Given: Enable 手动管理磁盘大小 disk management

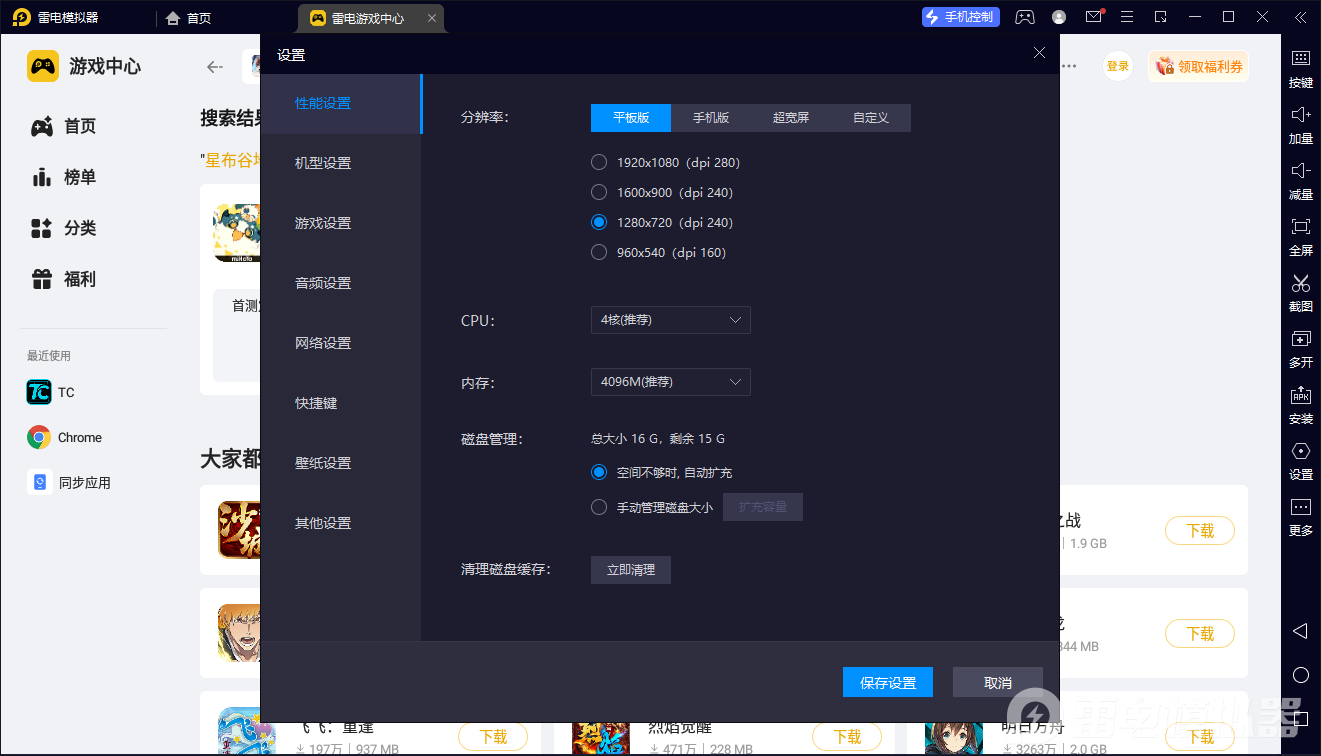Looking at the screenshot, I should [598, 506].
